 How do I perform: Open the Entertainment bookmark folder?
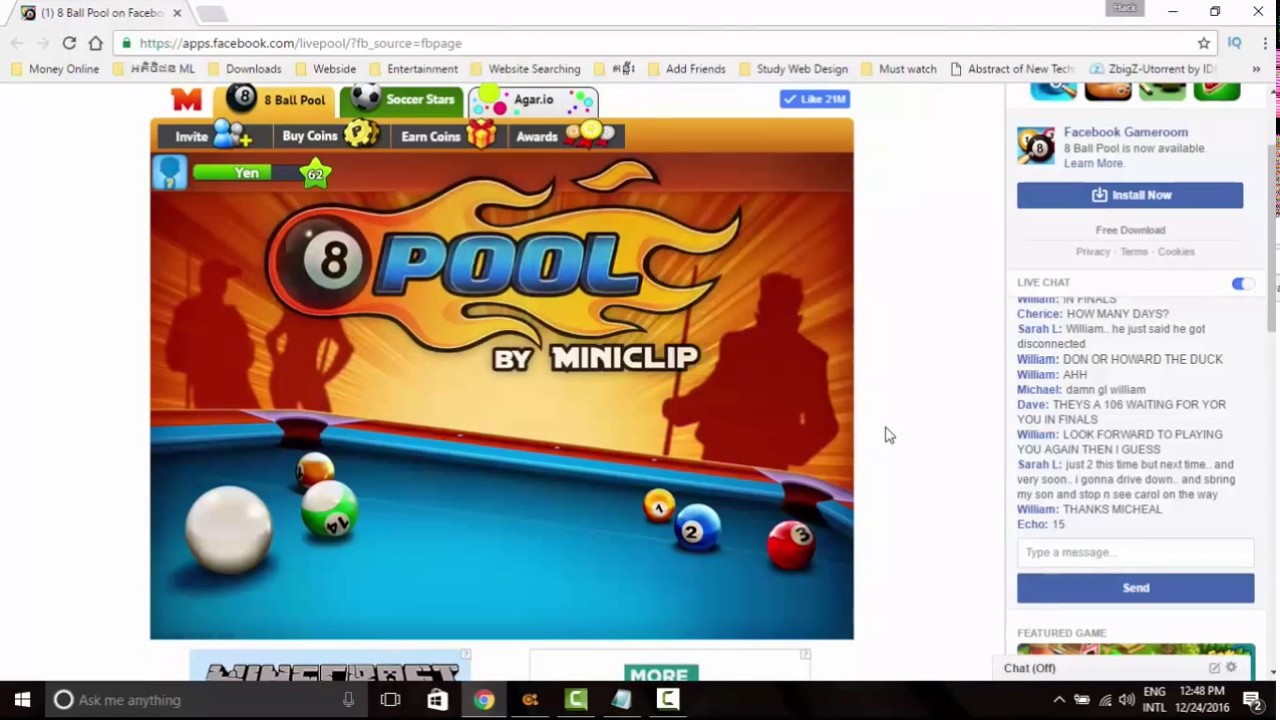[x=413, y=69]
